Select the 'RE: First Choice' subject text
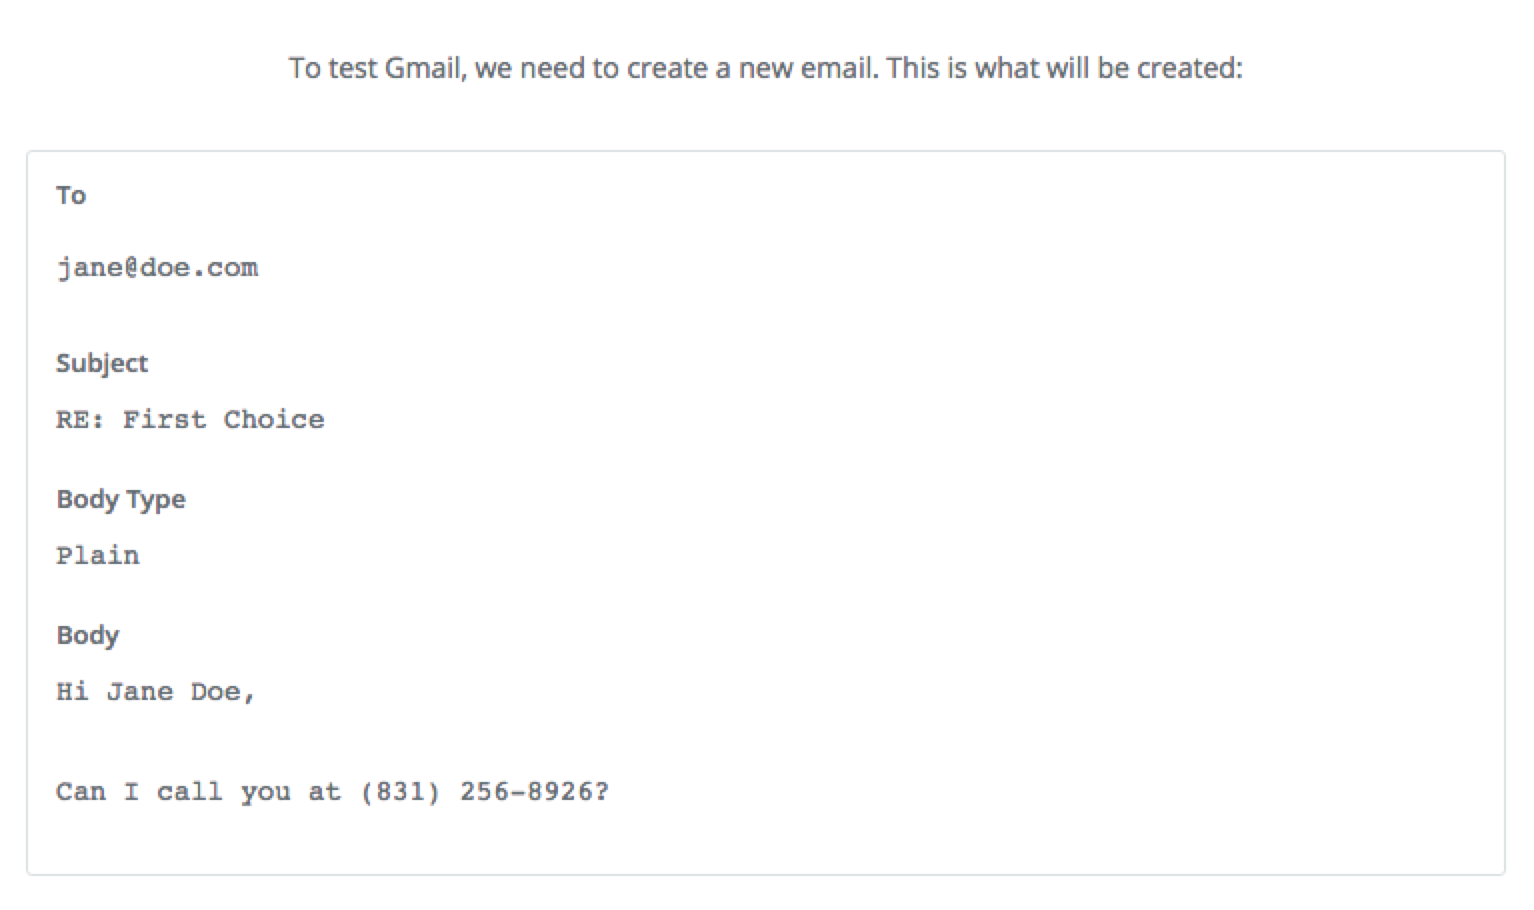Viewport: 1534px width, 910px height. (x=190, y=420)
